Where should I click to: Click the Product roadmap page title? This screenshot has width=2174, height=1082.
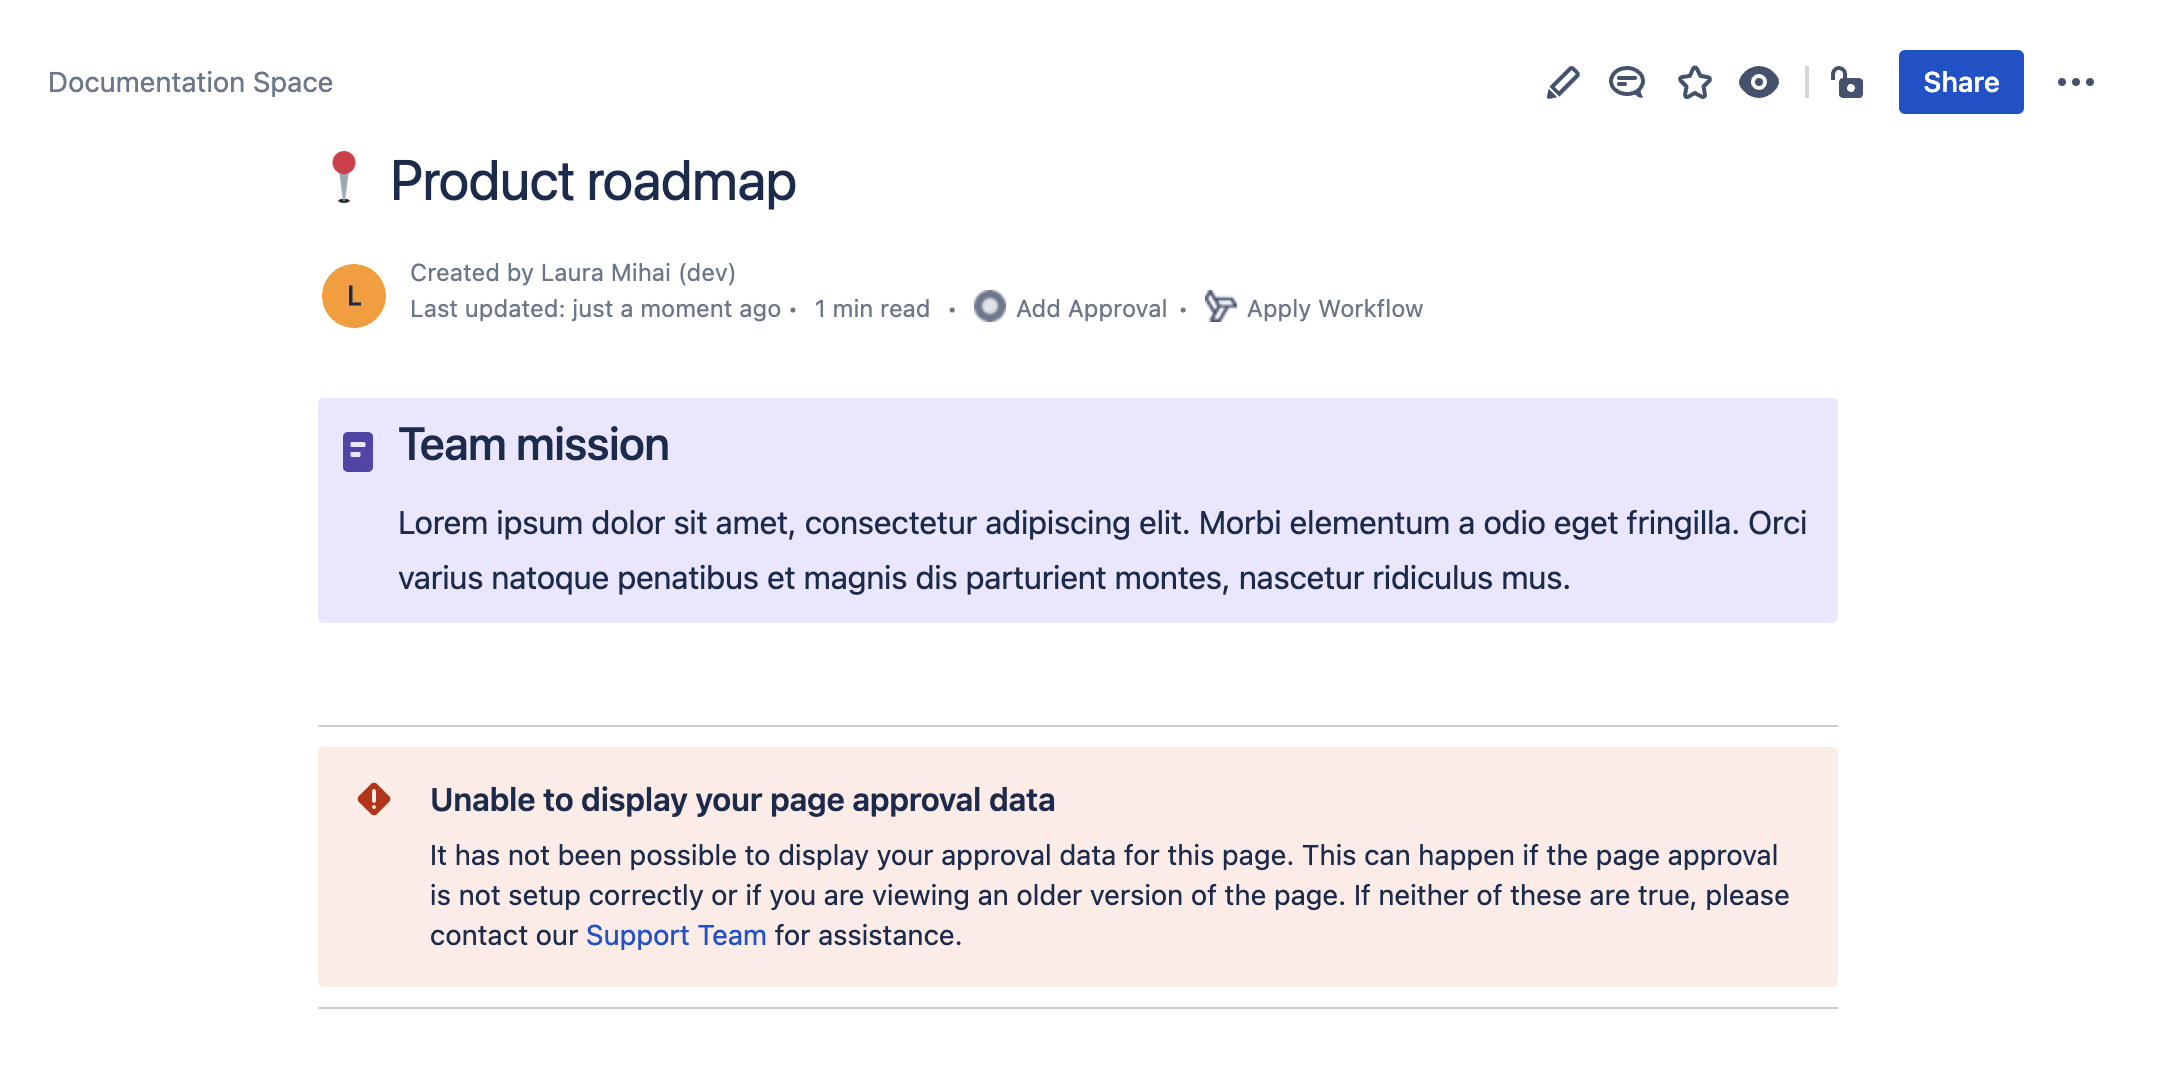pyautogui.click(x=593, y=181)
